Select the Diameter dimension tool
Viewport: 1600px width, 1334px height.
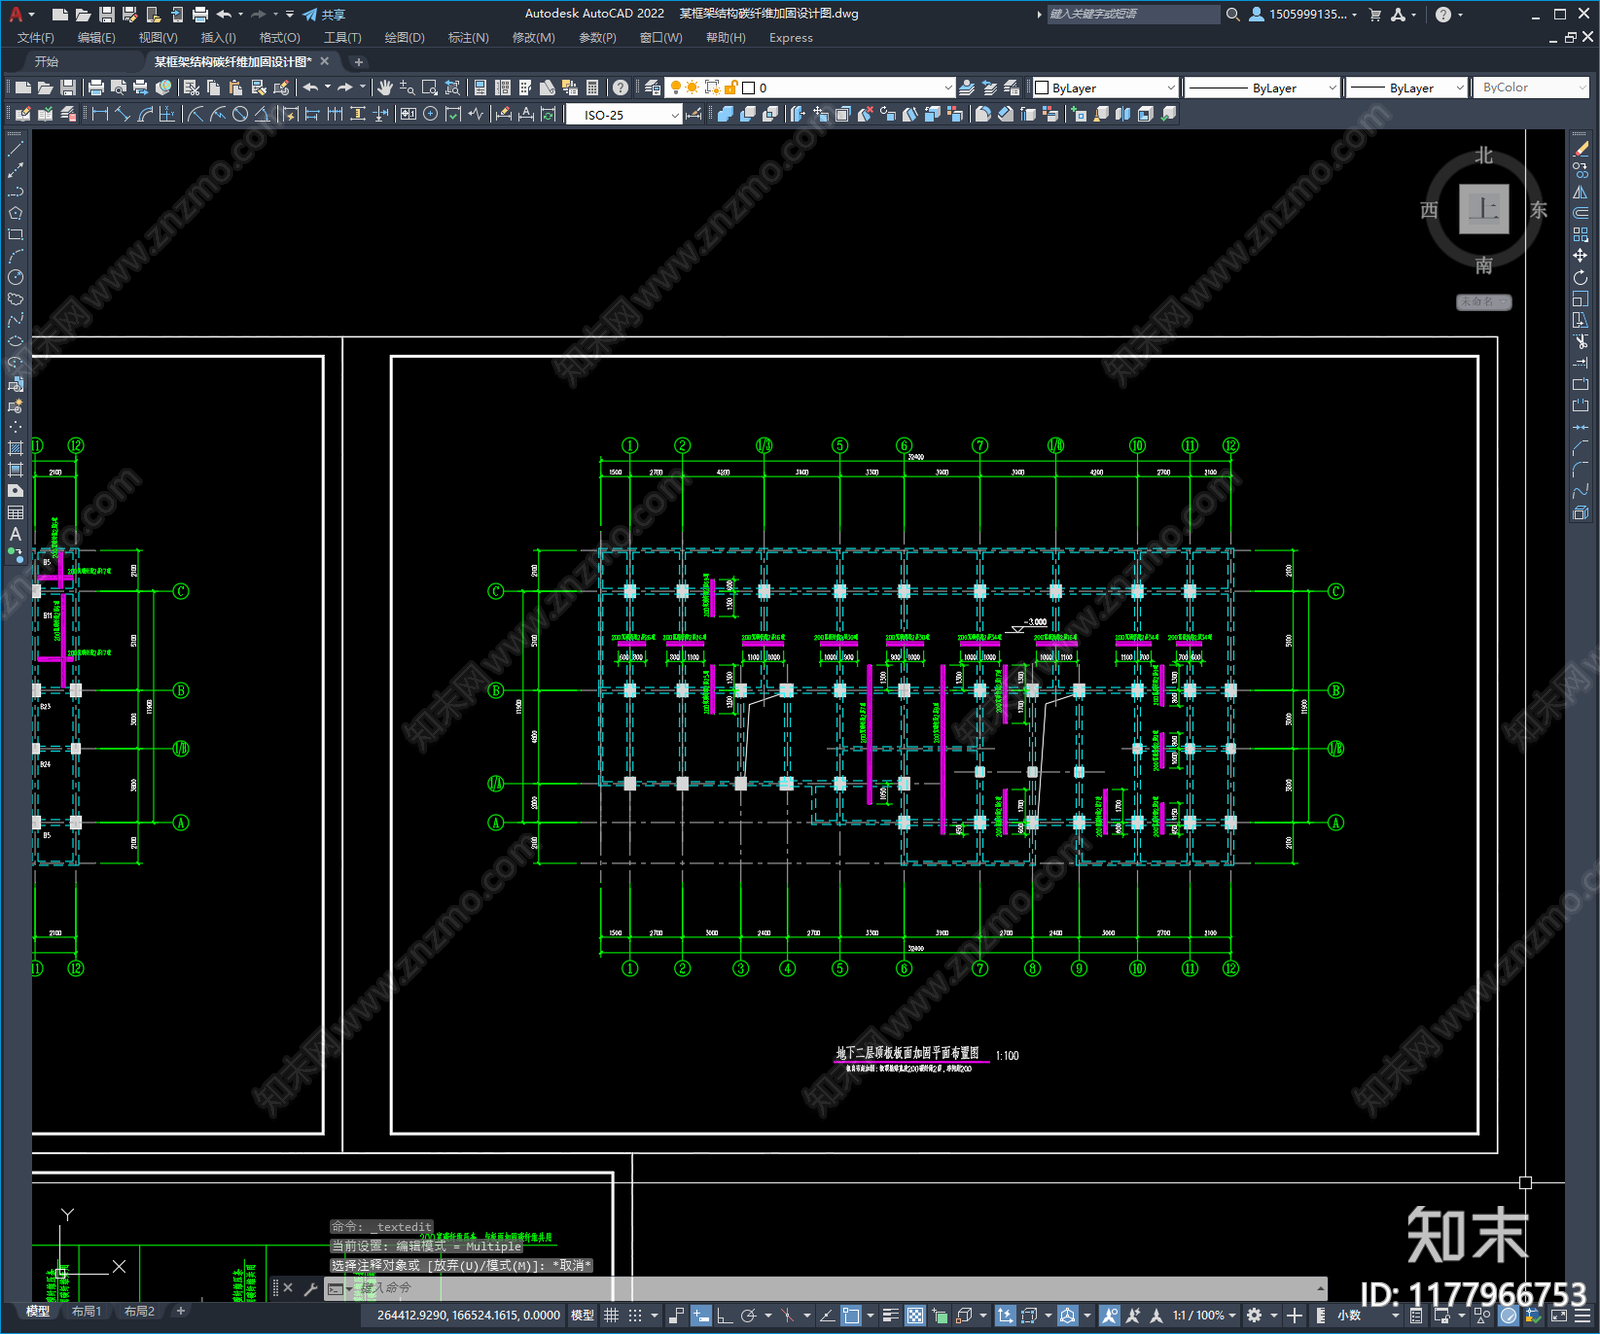240,114
